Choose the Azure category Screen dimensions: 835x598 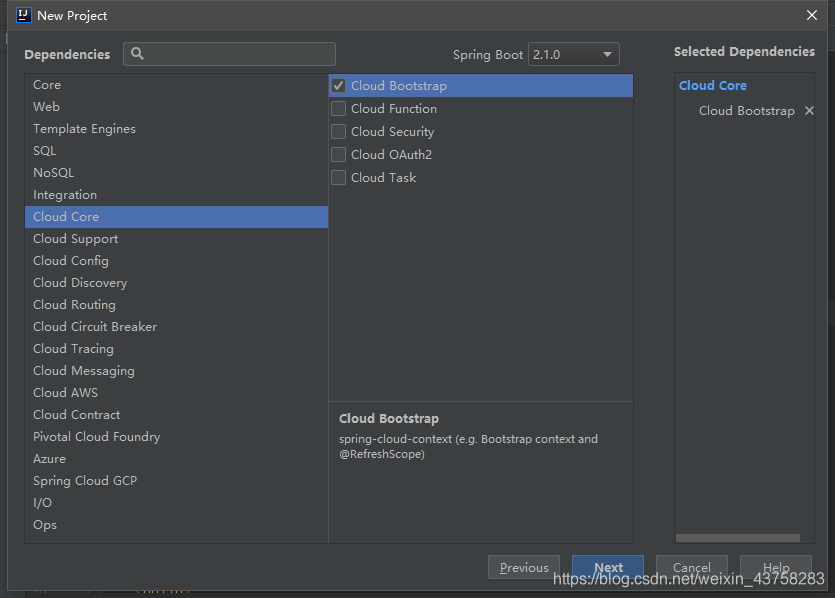[176, 459]
